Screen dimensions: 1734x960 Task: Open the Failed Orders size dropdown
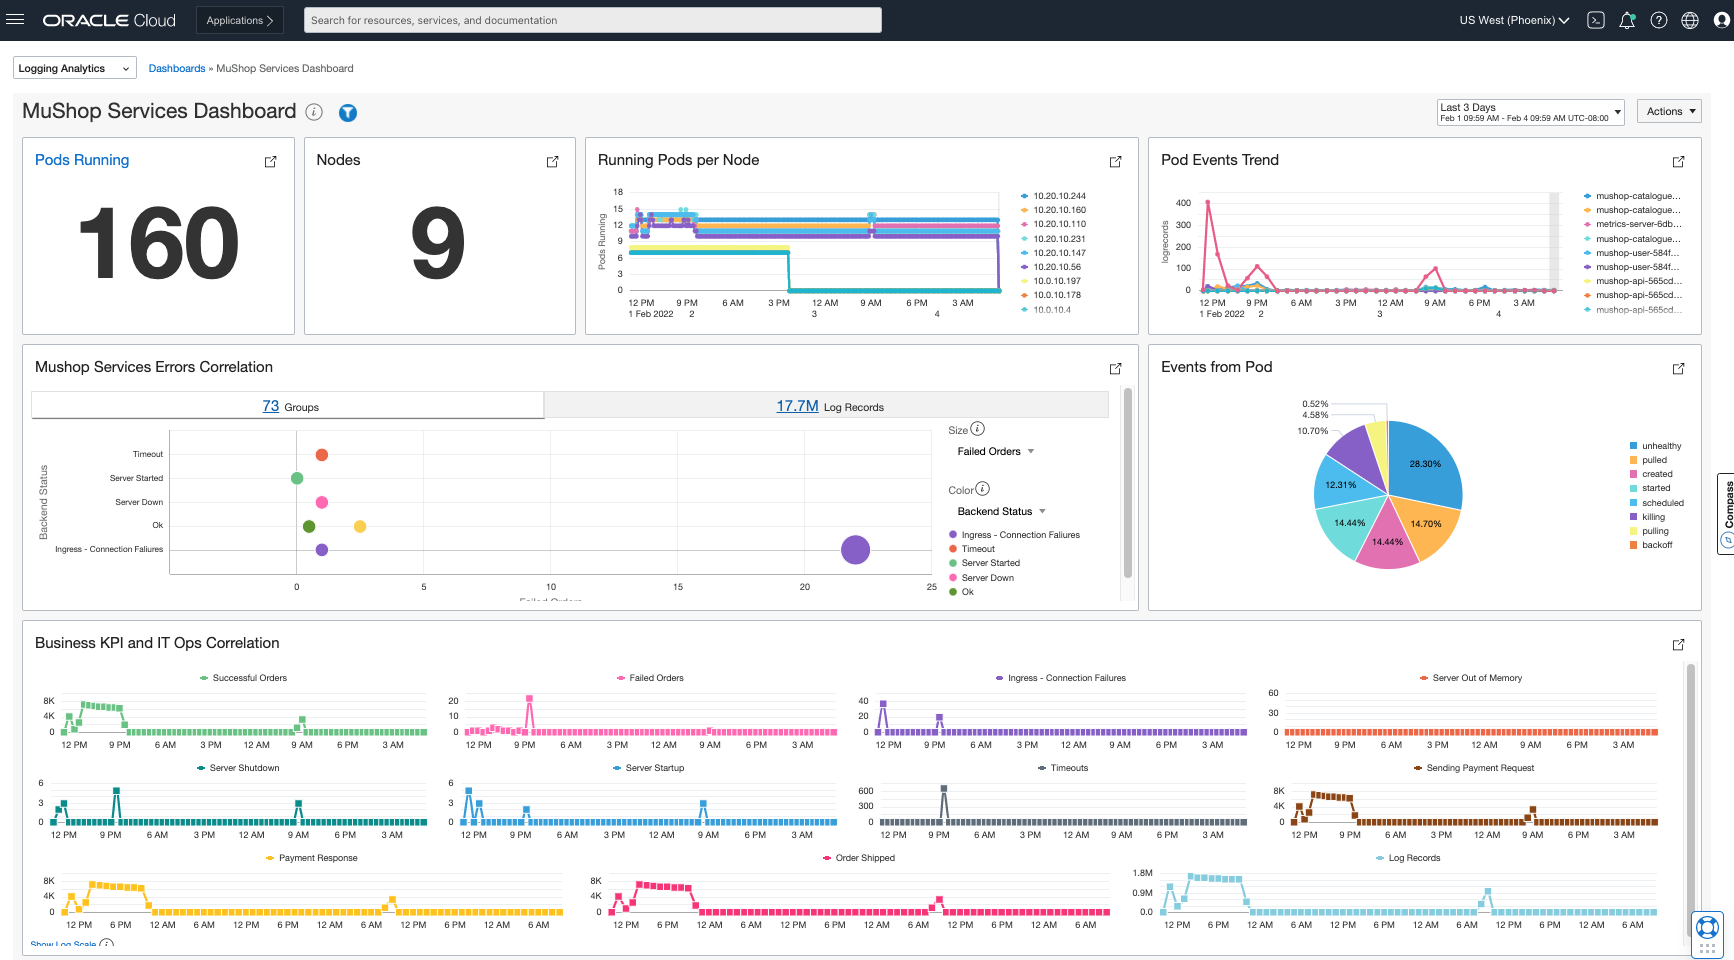995,451
